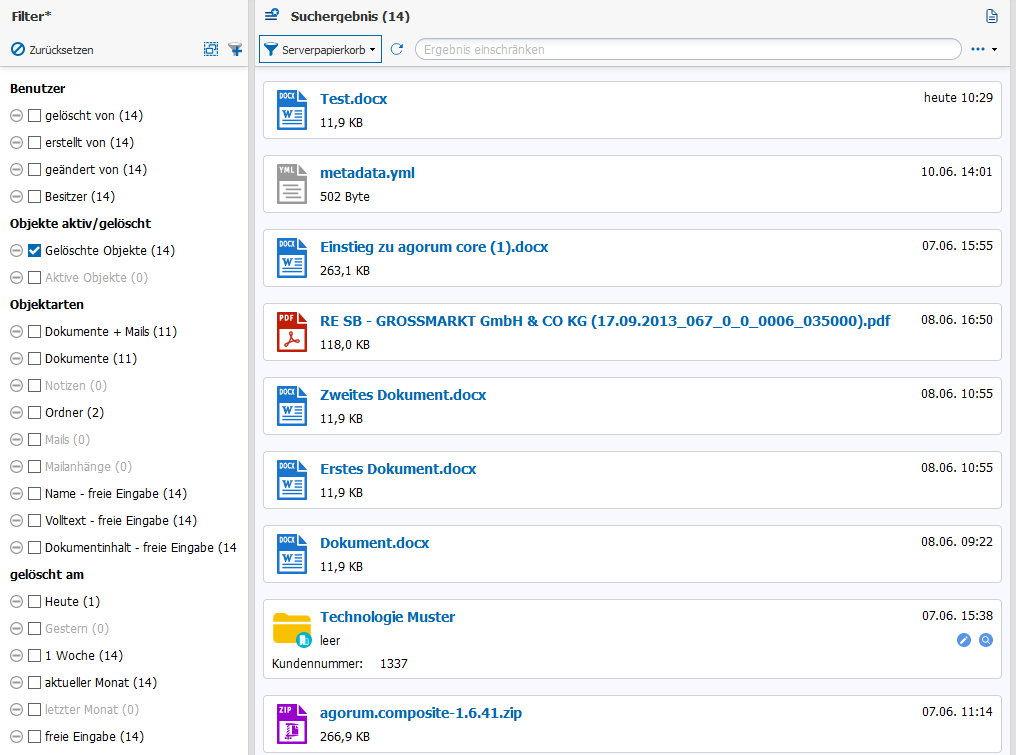Screen dimensions: 1016x755
Task: Check the gelöscht von checkbox
Action: (x=34, y=116)
